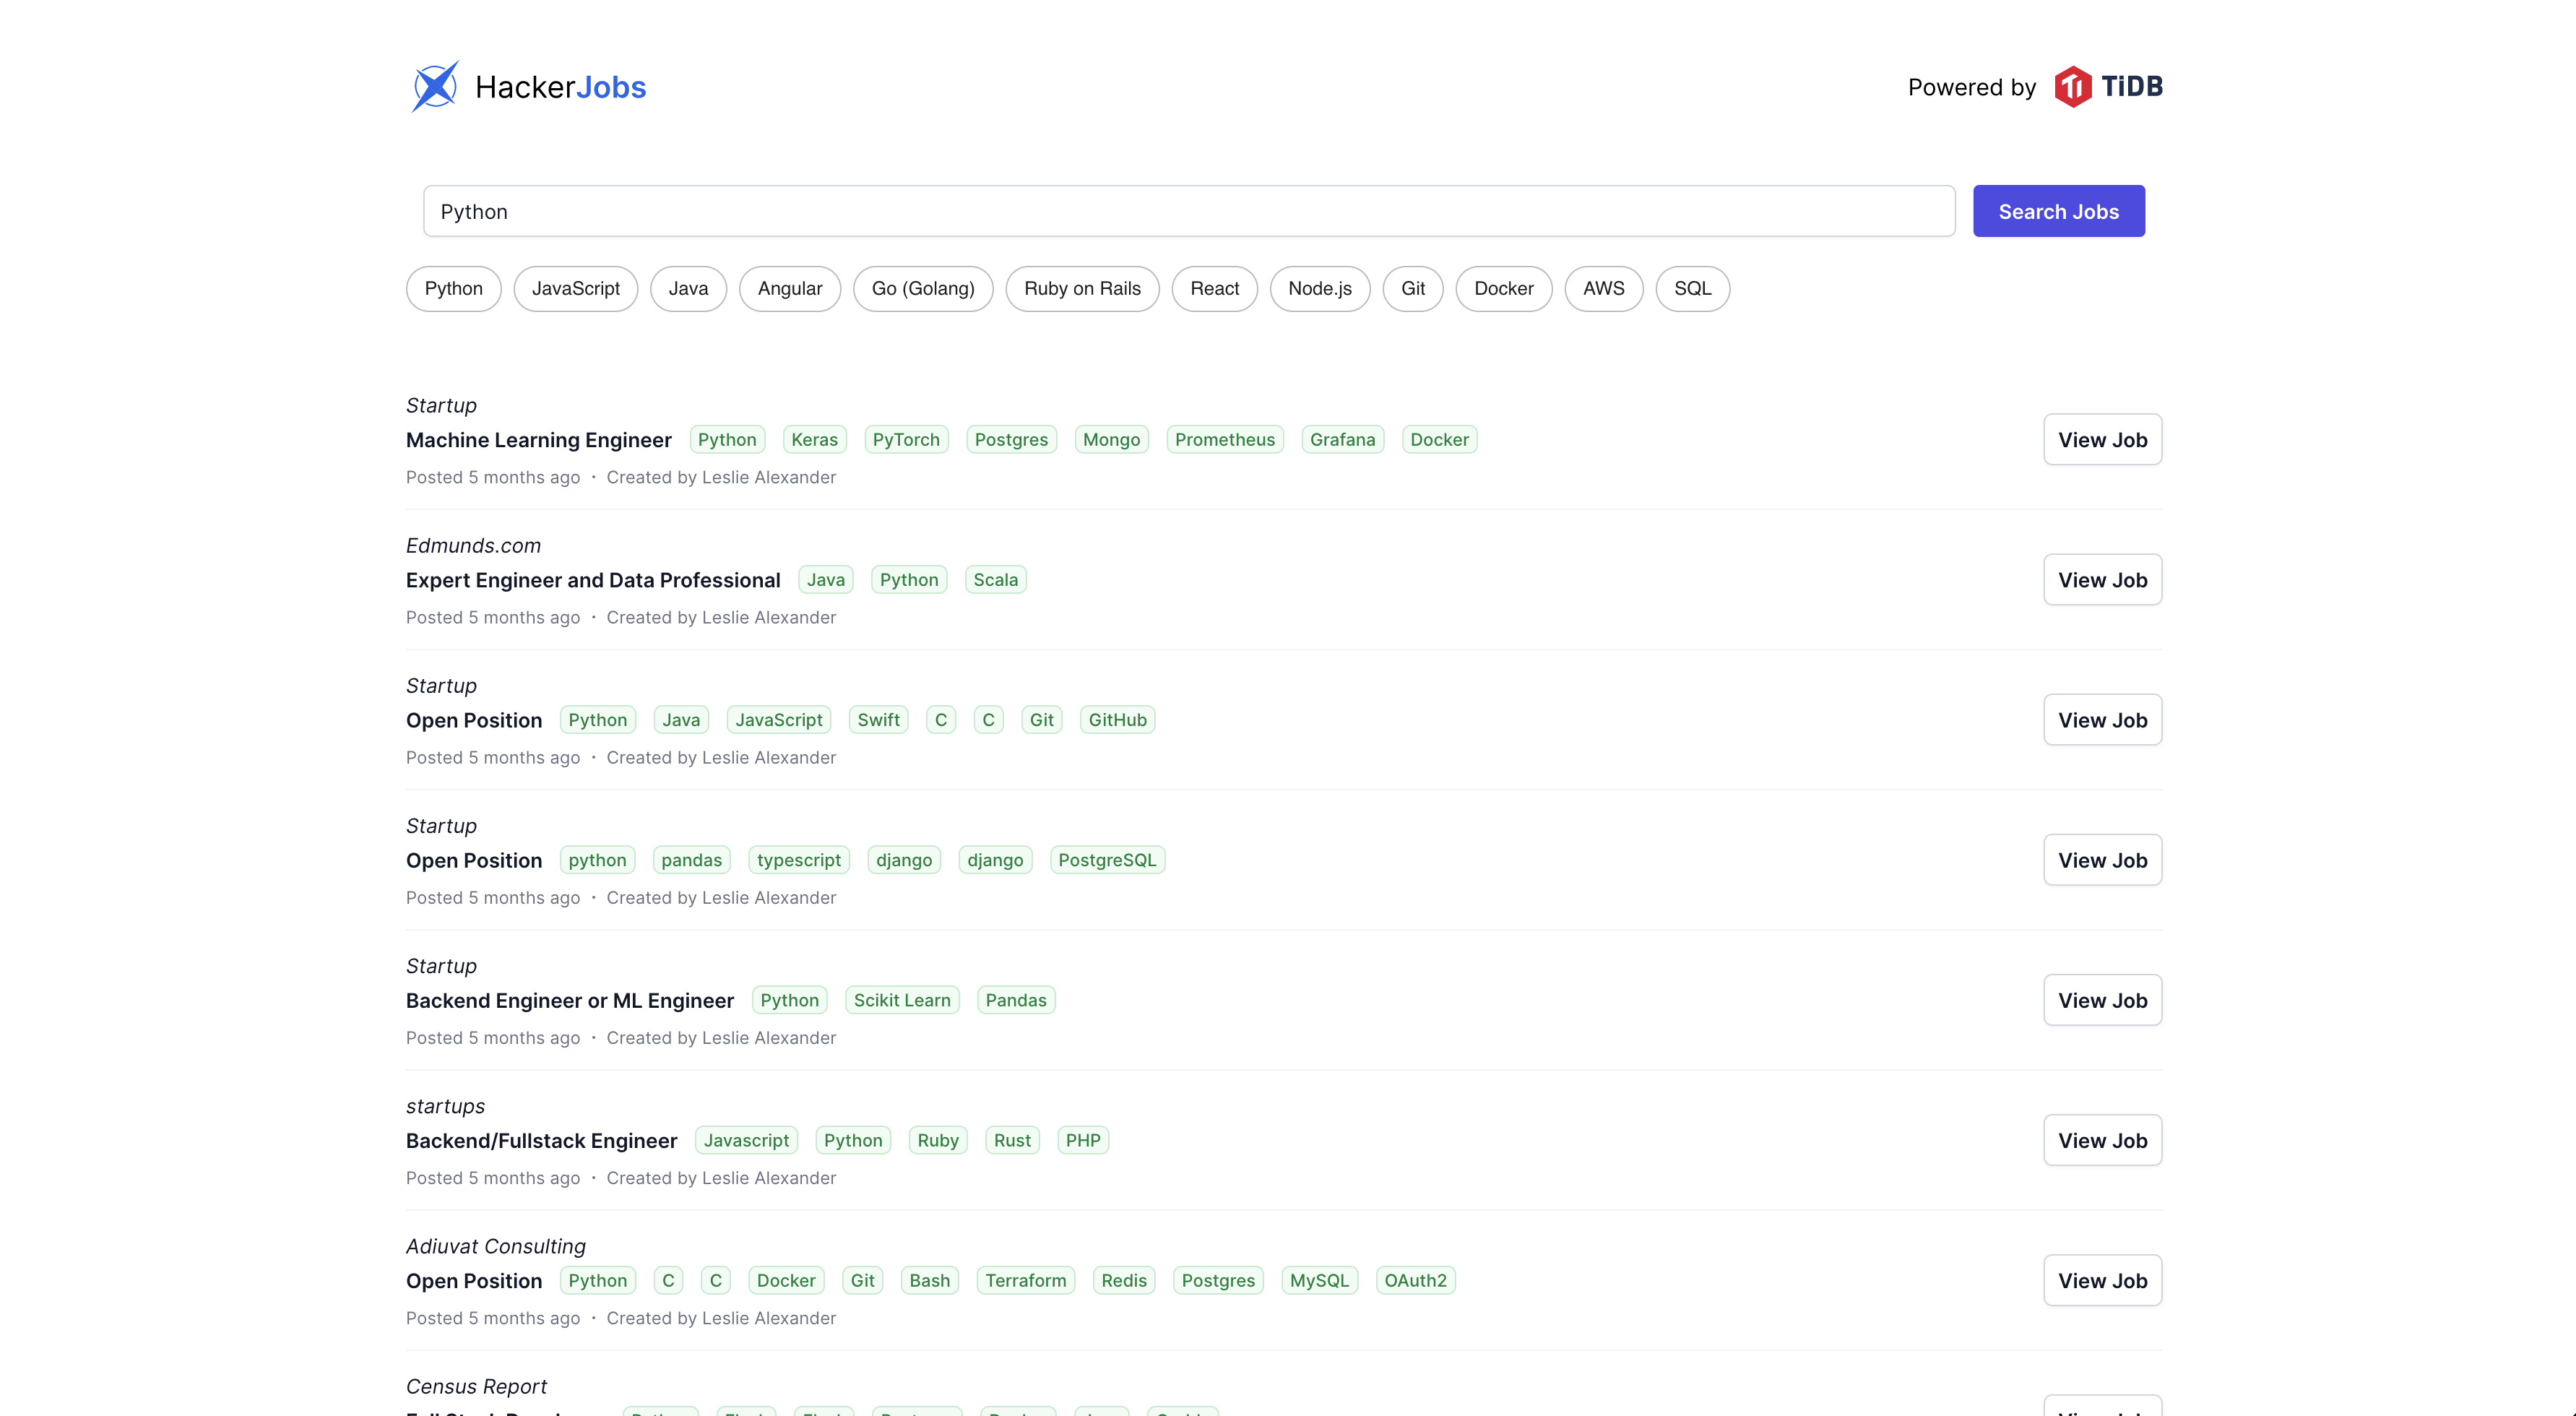Viewport: 2576px width, 1416px height.
Task: Click the Scikit Learn skill tag
Action: (x=901, y=1001)
